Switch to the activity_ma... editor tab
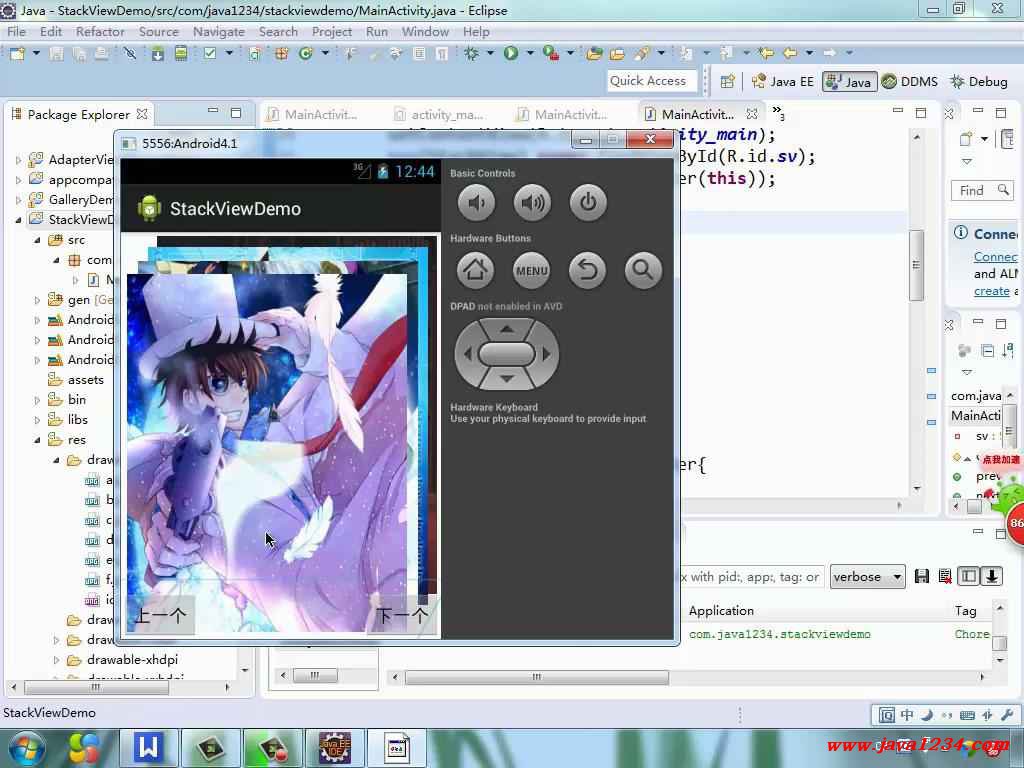 (x=440, y=114)
